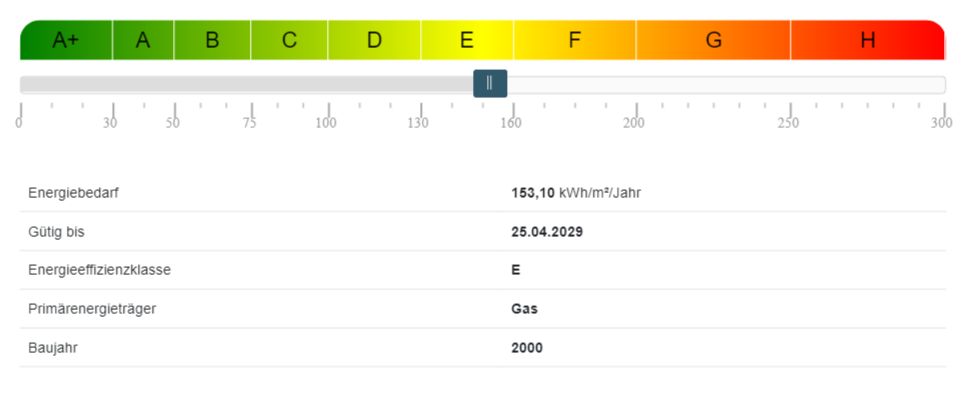Click the 50 scale label
Image resolution: width=966 pixels, height=403 pixels.
pyautogui.click(x=173, y=123)
